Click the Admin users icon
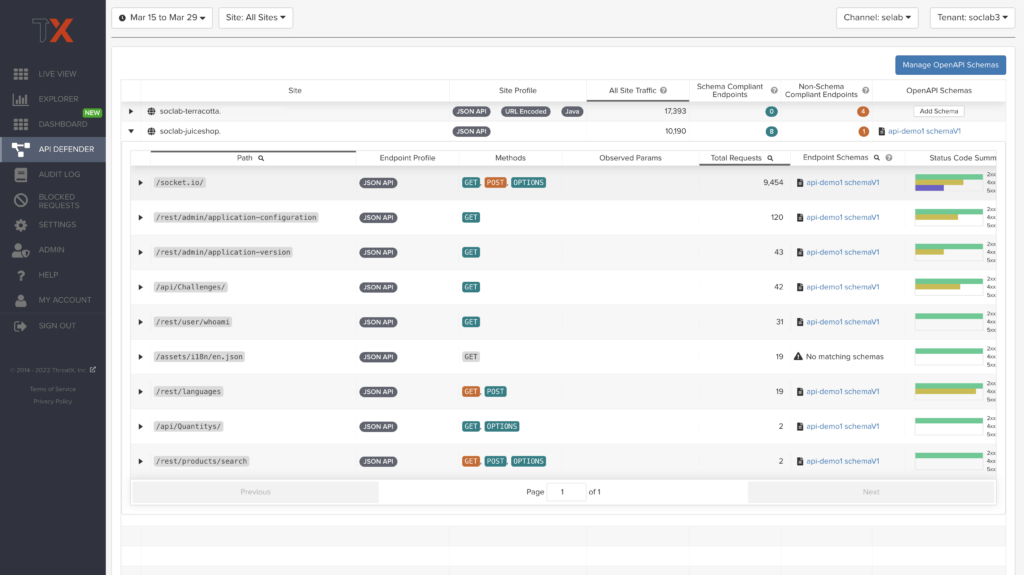The height and width of the screenshot is (575, 1024). tap(21, 250)
